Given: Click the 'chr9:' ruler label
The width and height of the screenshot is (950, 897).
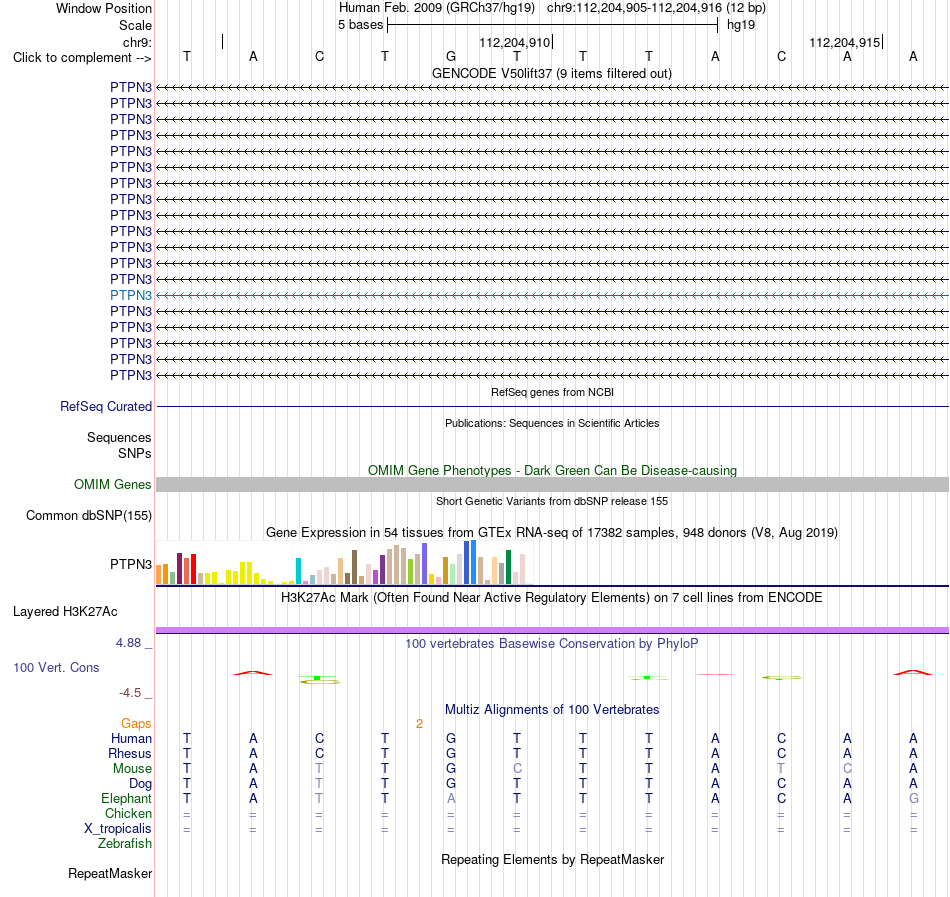Looking at the screenshot, I should (137, 42).
